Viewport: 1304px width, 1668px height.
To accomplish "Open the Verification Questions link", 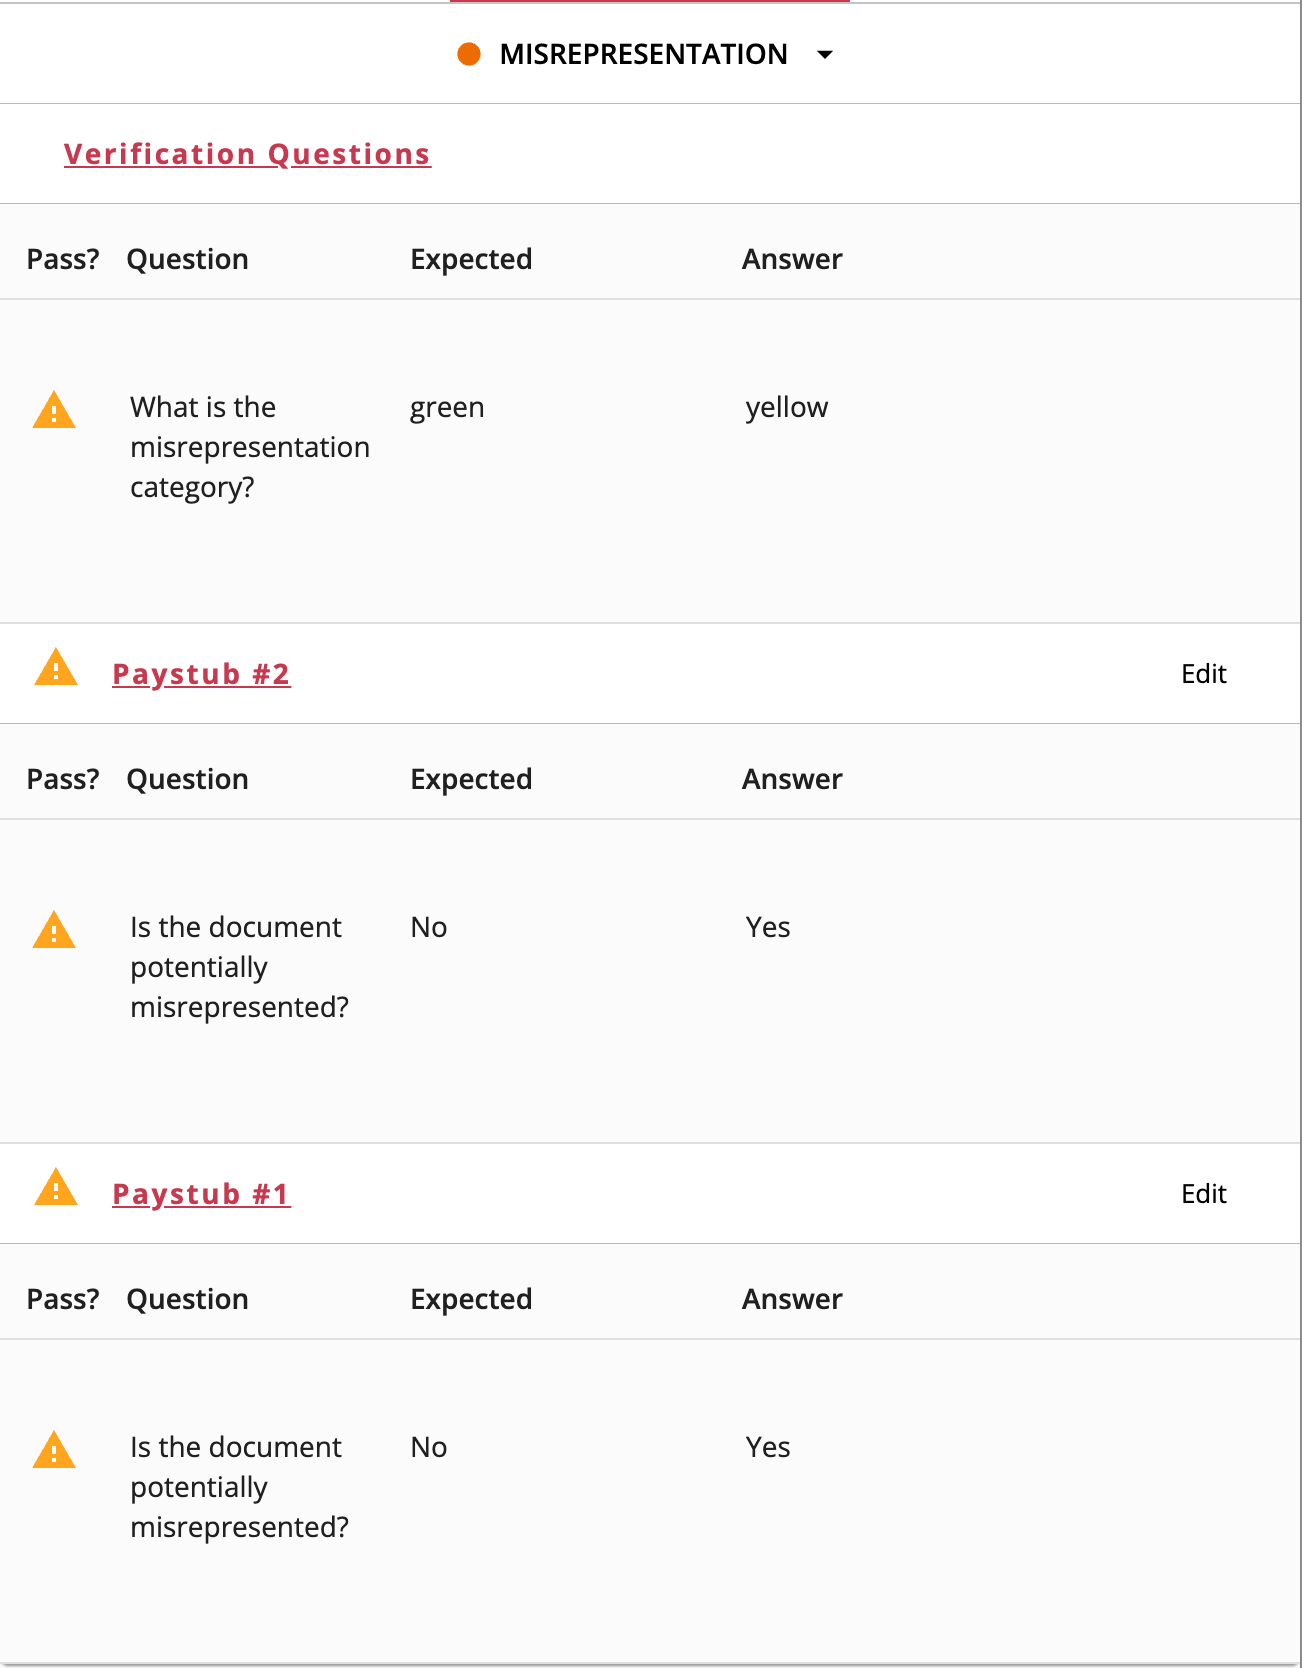I will click(247, 154).
